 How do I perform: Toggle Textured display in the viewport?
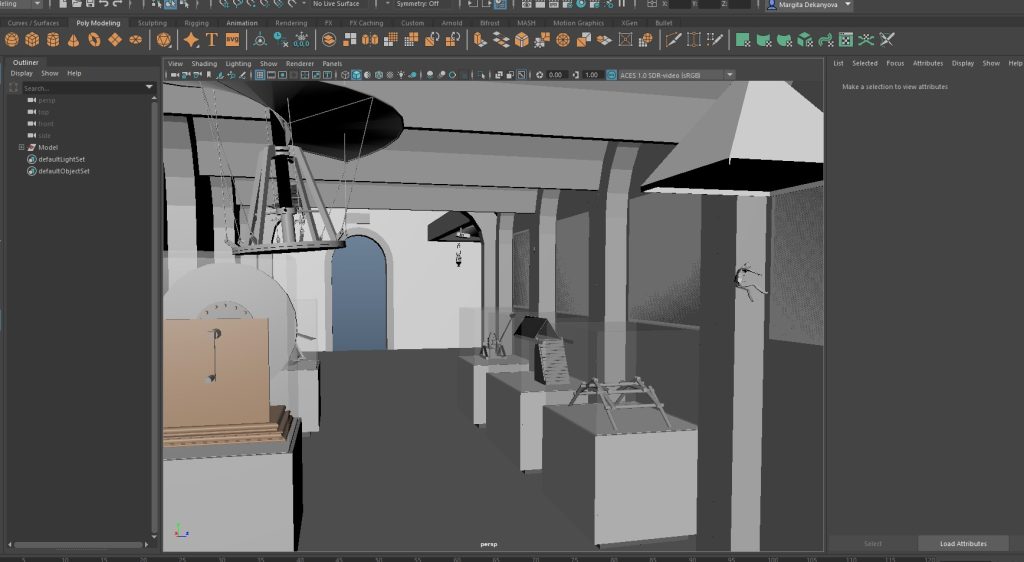(390, 75)
